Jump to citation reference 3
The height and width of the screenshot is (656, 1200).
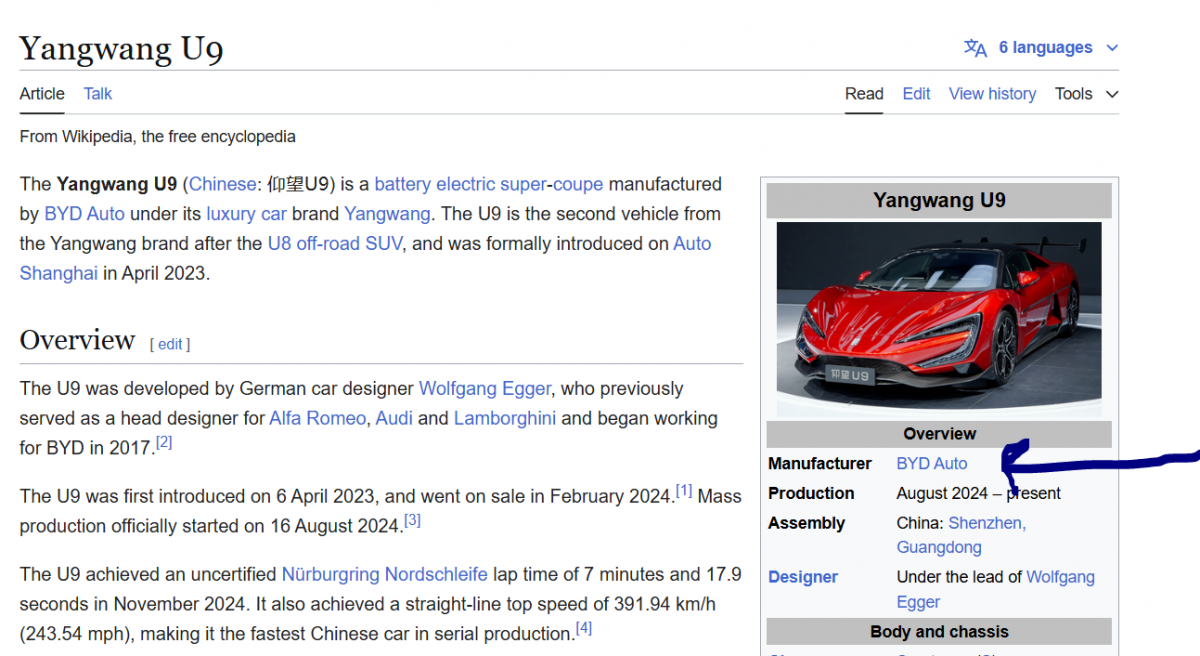click(412, 520)
